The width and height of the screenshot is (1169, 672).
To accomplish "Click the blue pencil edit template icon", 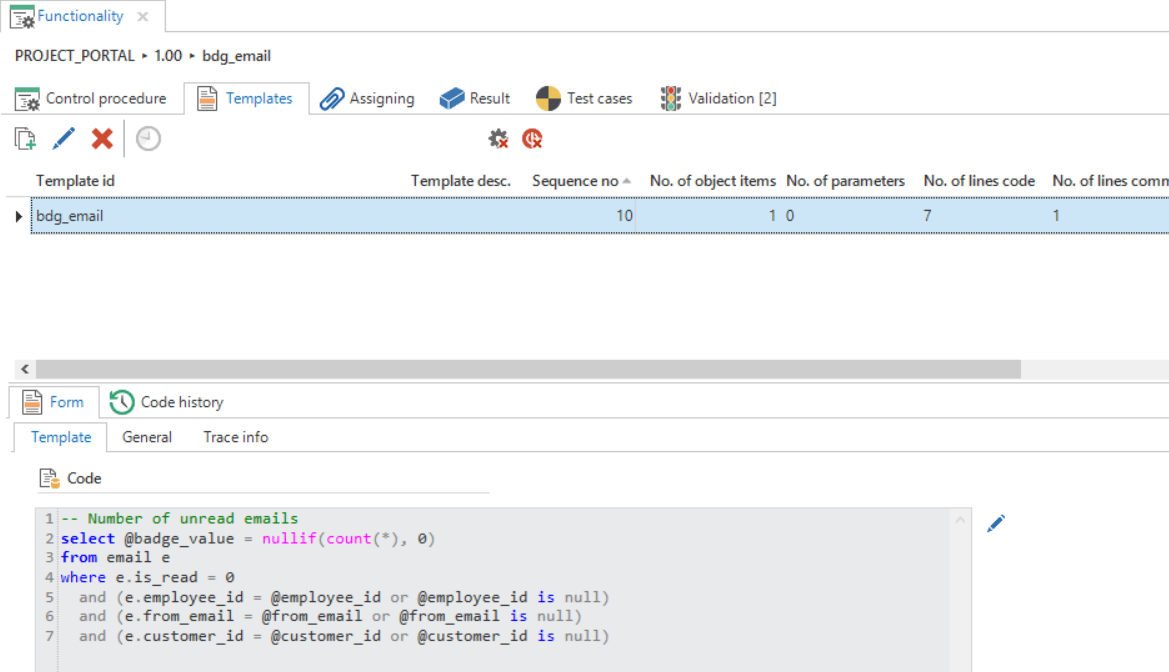I will pos(64,139).
